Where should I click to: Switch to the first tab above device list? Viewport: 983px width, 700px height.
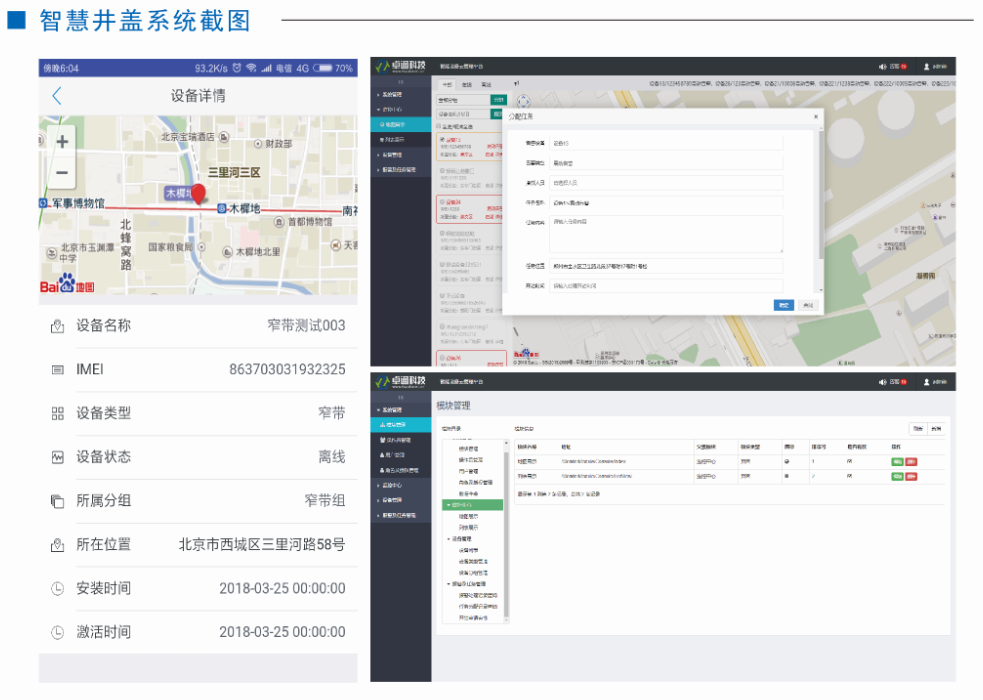click(447, 85)
